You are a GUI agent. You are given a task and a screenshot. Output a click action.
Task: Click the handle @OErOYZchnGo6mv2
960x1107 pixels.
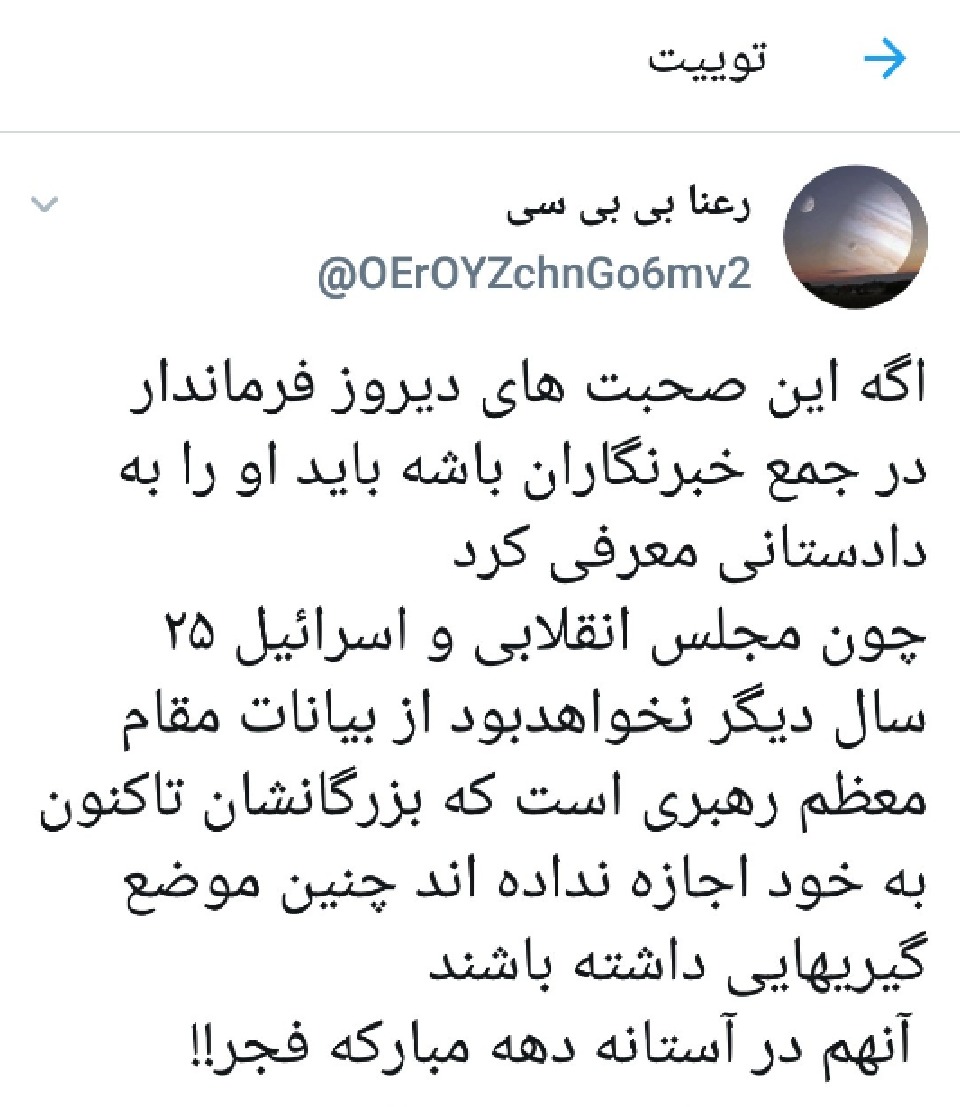534,273
